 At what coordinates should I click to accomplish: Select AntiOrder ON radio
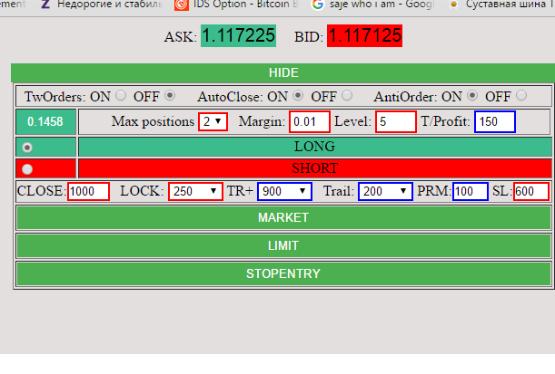472,96
